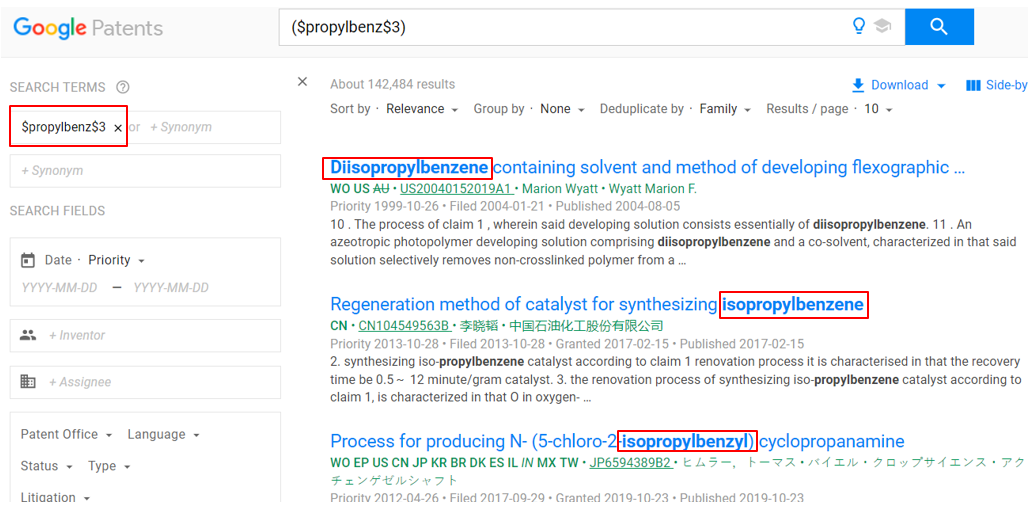Open the Status filter dropdown
Screen dimensions: 1034x506
46,466
